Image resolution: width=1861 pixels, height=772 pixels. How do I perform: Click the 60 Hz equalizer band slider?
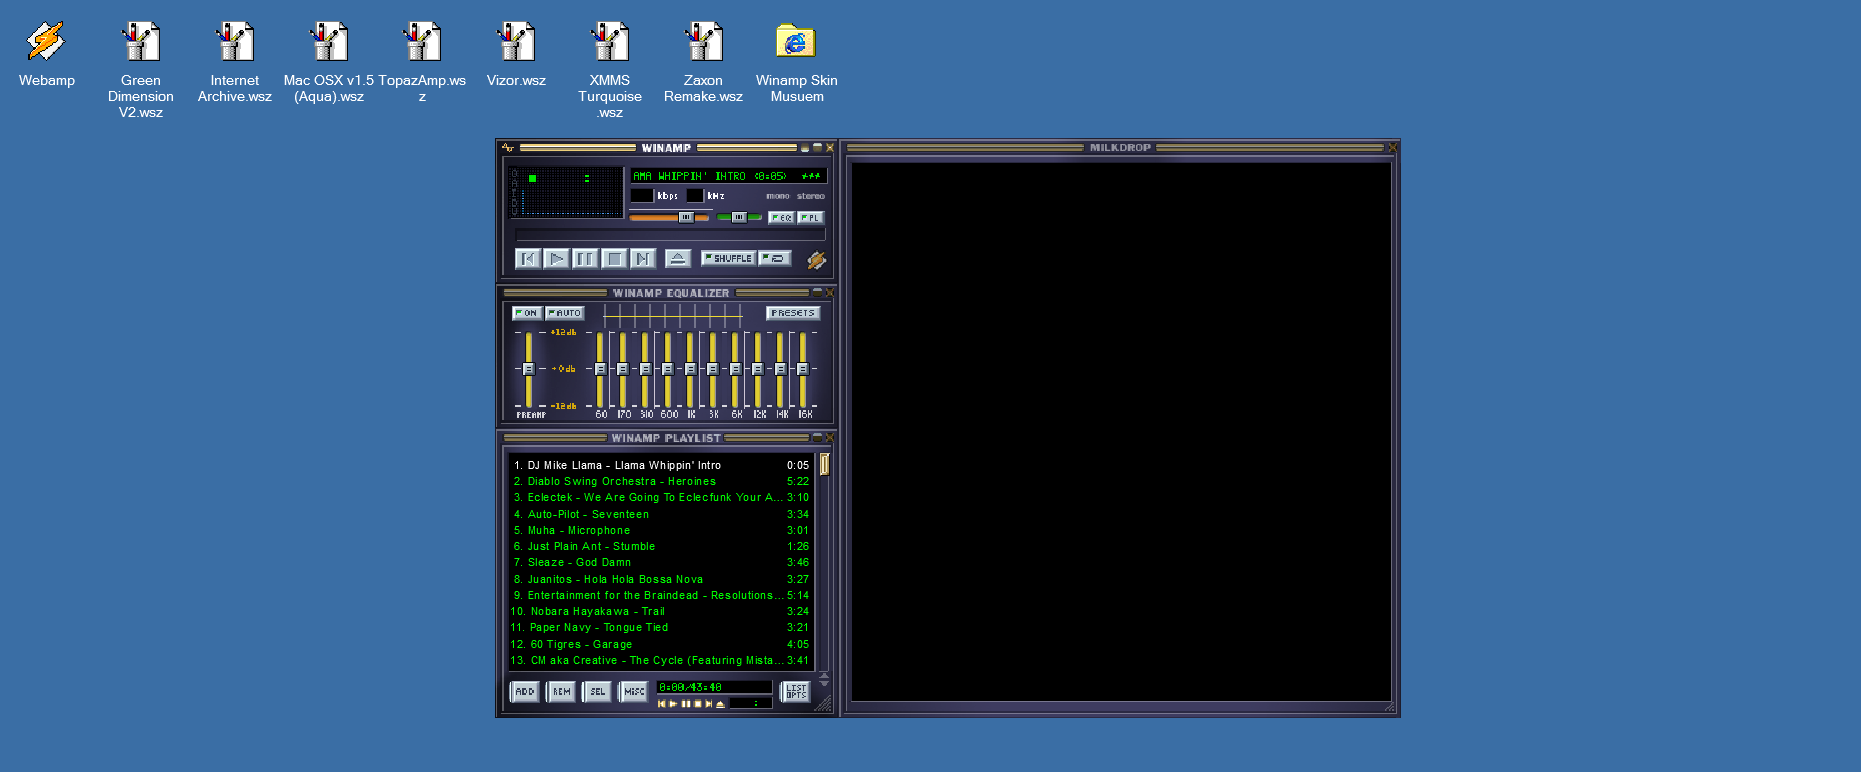click(x=600, y=369)
